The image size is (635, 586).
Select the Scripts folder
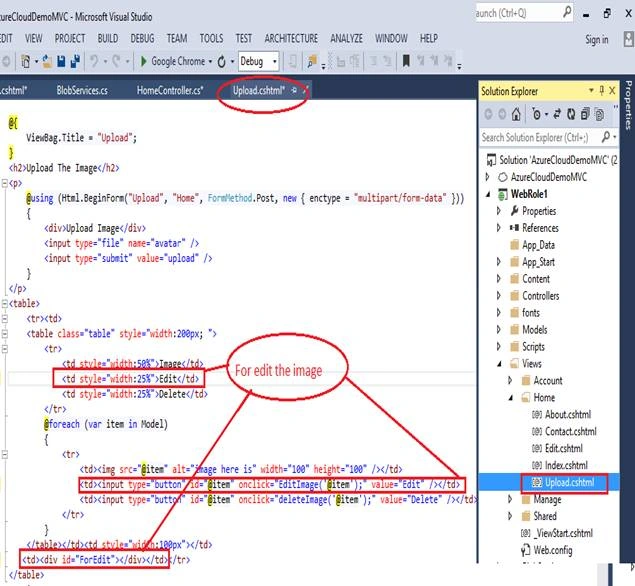click(533, 347)
